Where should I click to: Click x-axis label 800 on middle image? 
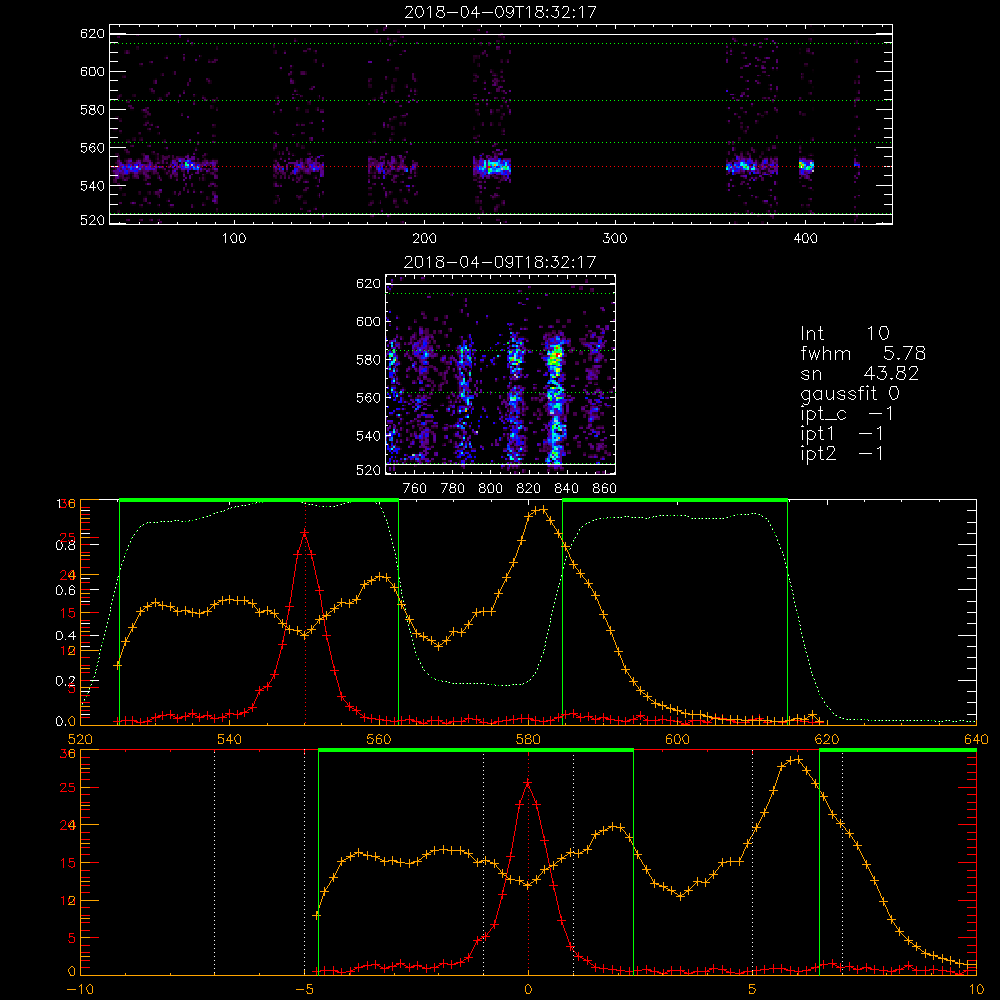click(490, 489)
